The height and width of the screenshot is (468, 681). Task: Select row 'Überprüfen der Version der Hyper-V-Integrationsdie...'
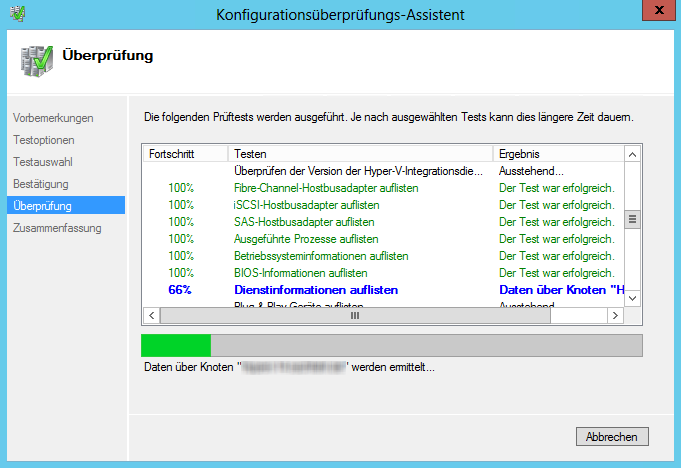pyautogui.click(x=383, y=171)
